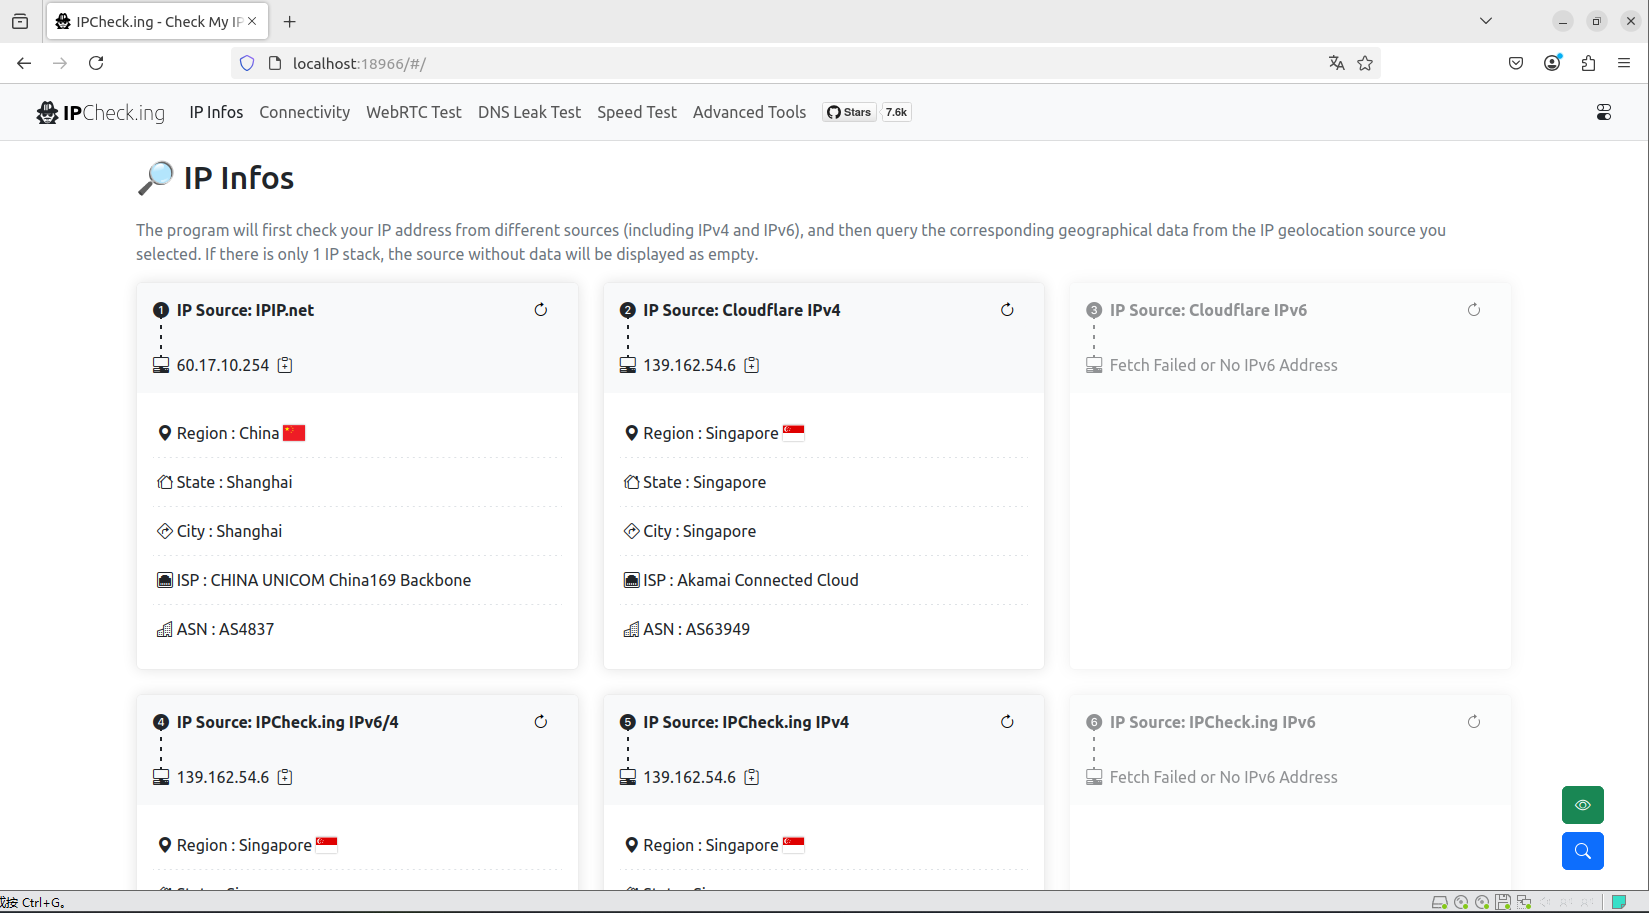This screenshot has height=913, width=1649.
Task: Refresh the IPCheck.ing IPv6/4 source card
Action: (541, 722)
